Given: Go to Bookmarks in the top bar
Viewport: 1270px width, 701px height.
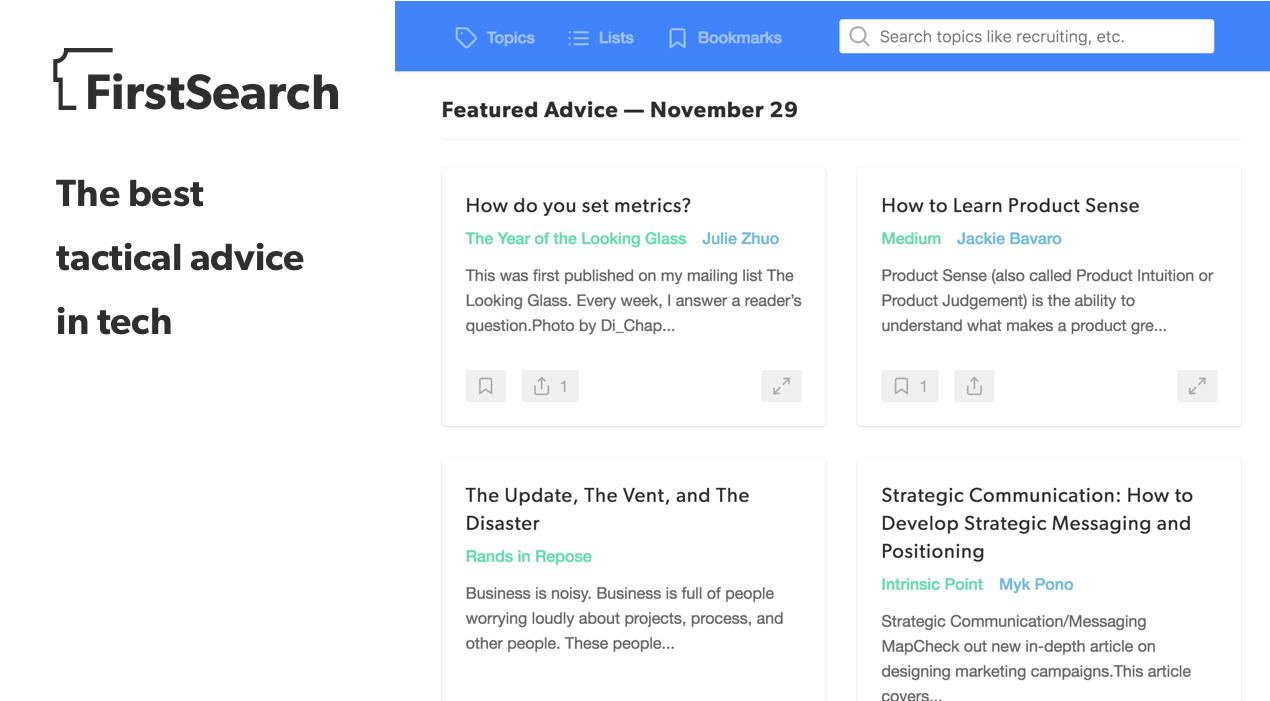Looking at the screenshot, I should tap(725, 38).
